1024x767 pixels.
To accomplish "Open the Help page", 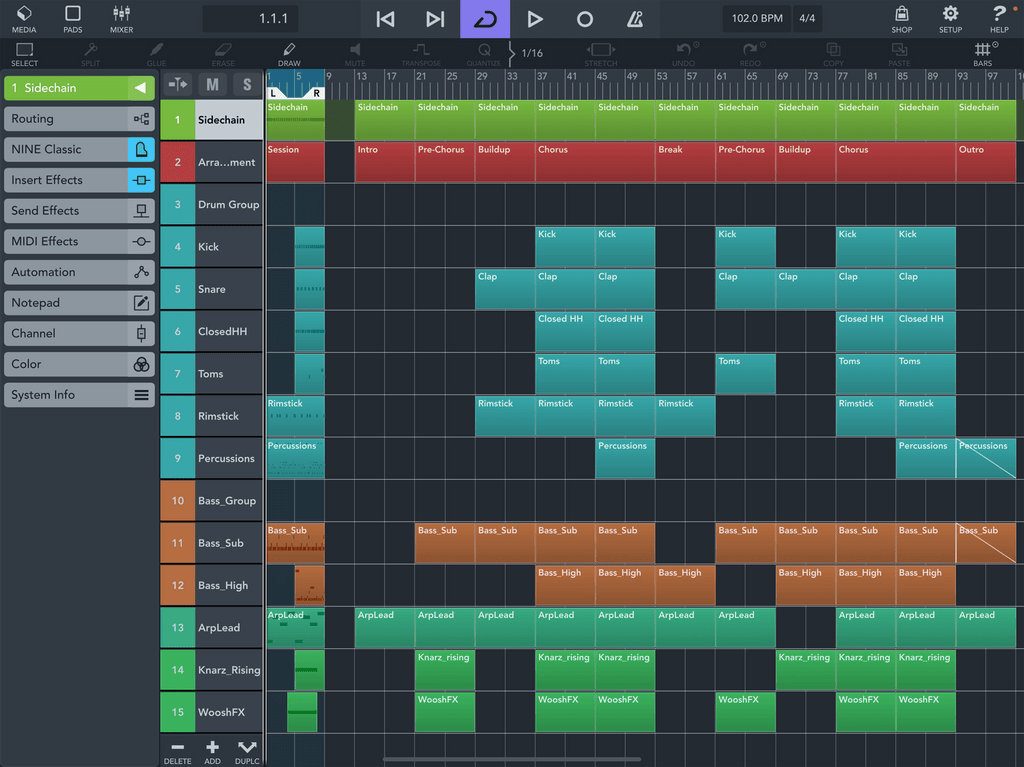I will 999,19.
